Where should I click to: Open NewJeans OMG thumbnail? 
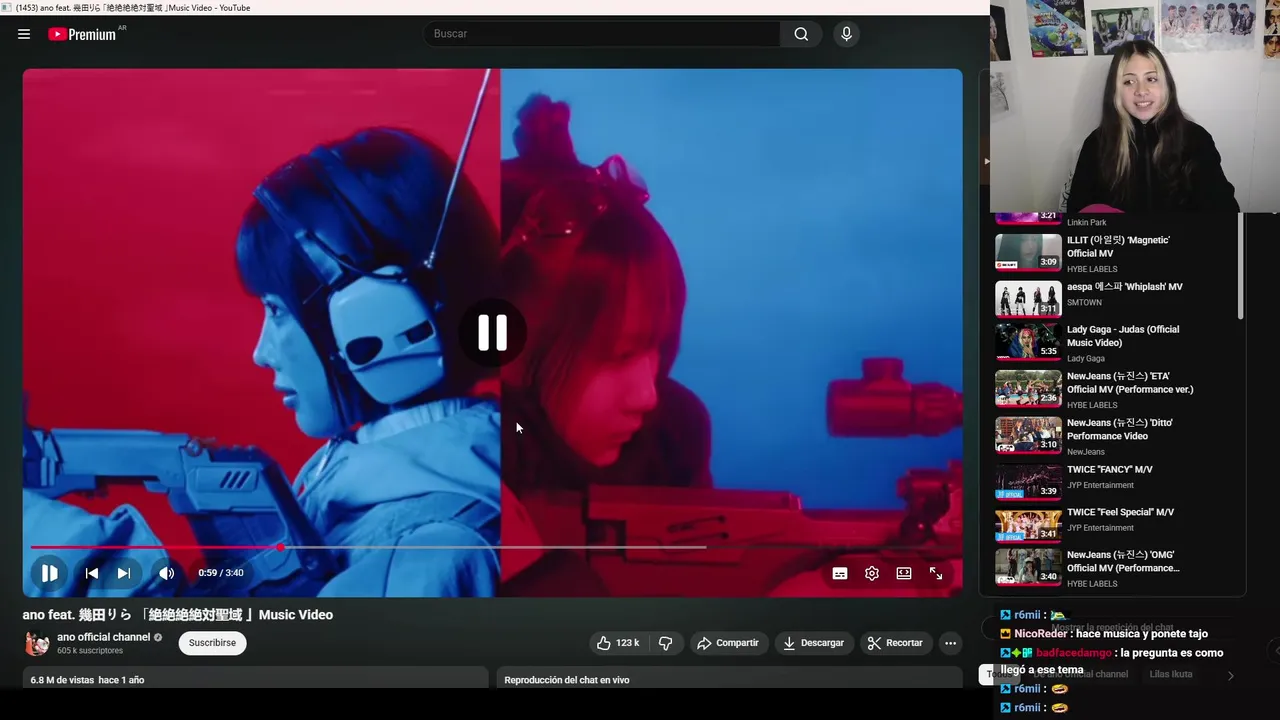(1028, 567)
